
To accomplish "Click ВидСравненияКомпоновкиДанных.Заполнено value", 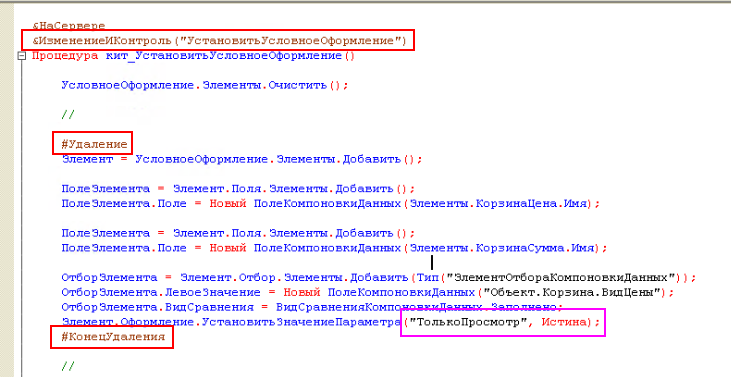I will (416, 308).
